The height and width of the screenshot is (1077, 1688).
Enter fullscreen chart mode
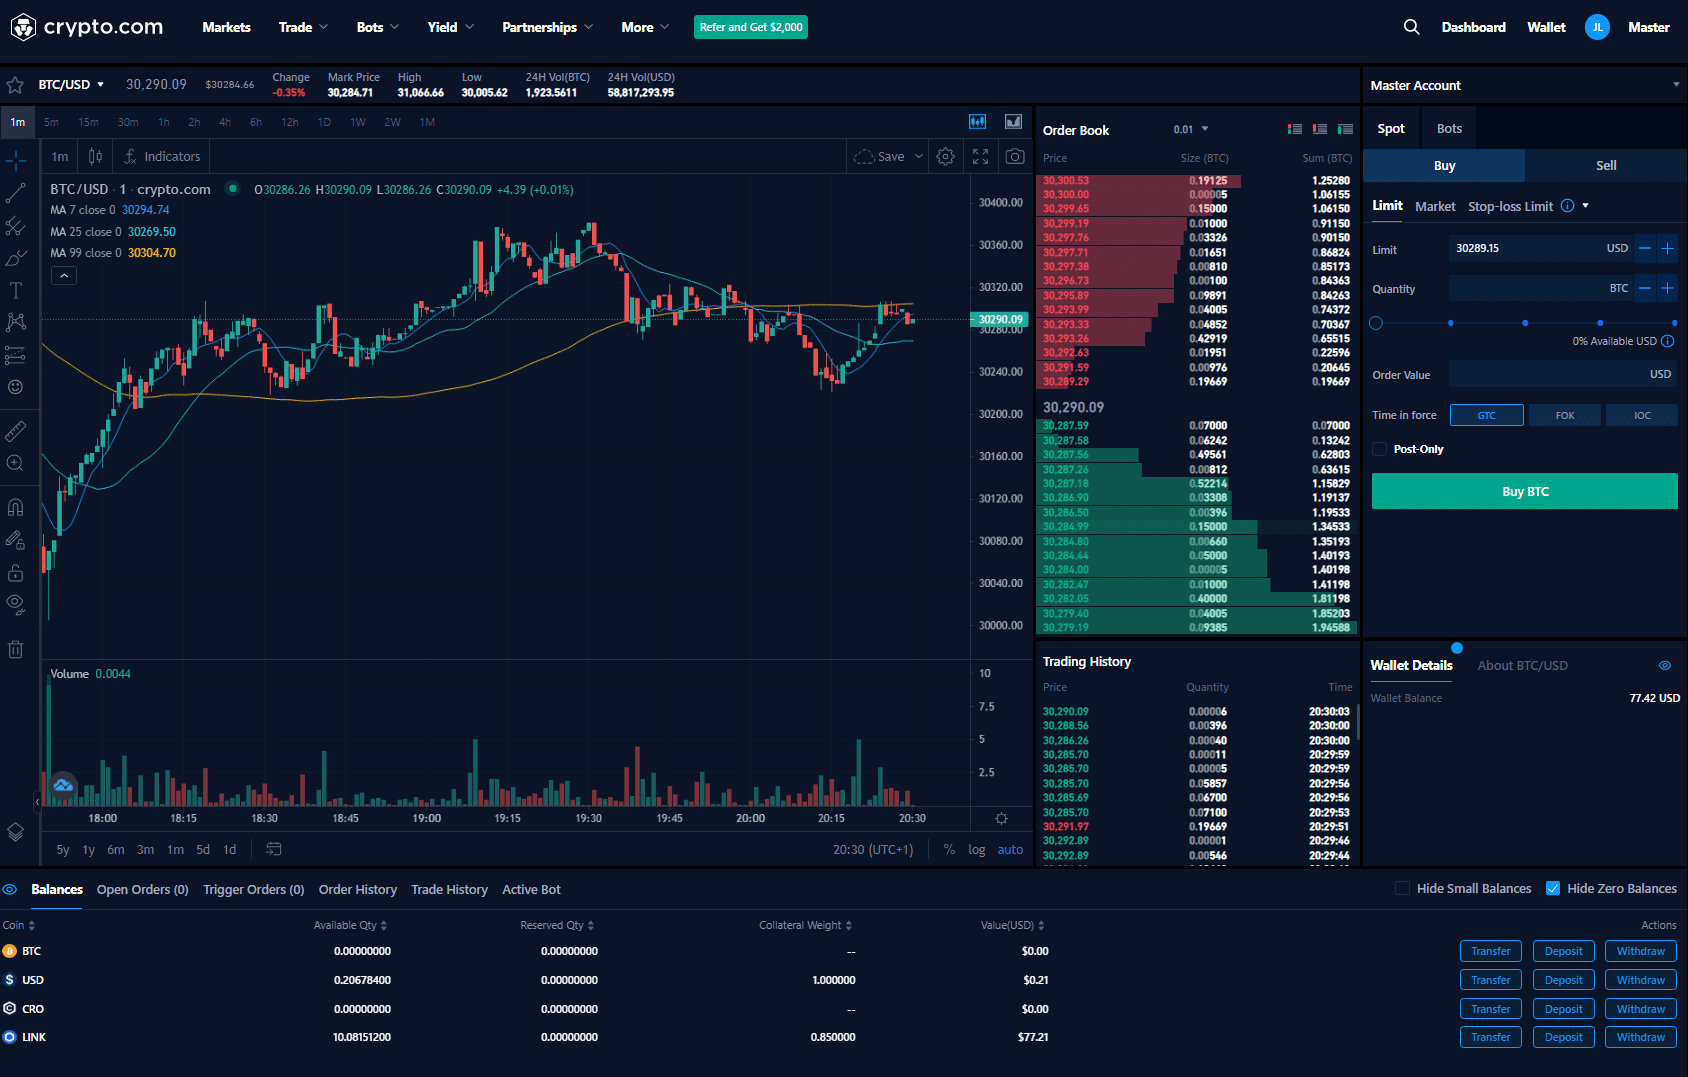(980, 156)
